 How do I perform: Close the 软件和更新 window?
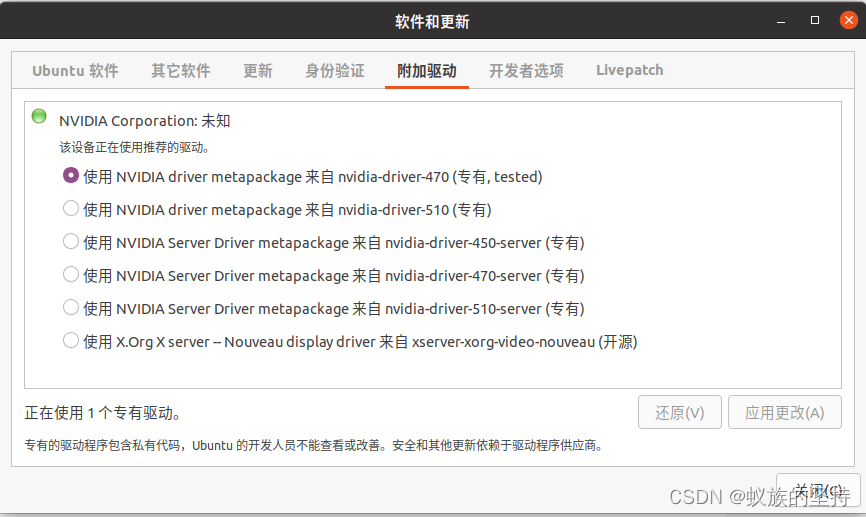[848, 20]
